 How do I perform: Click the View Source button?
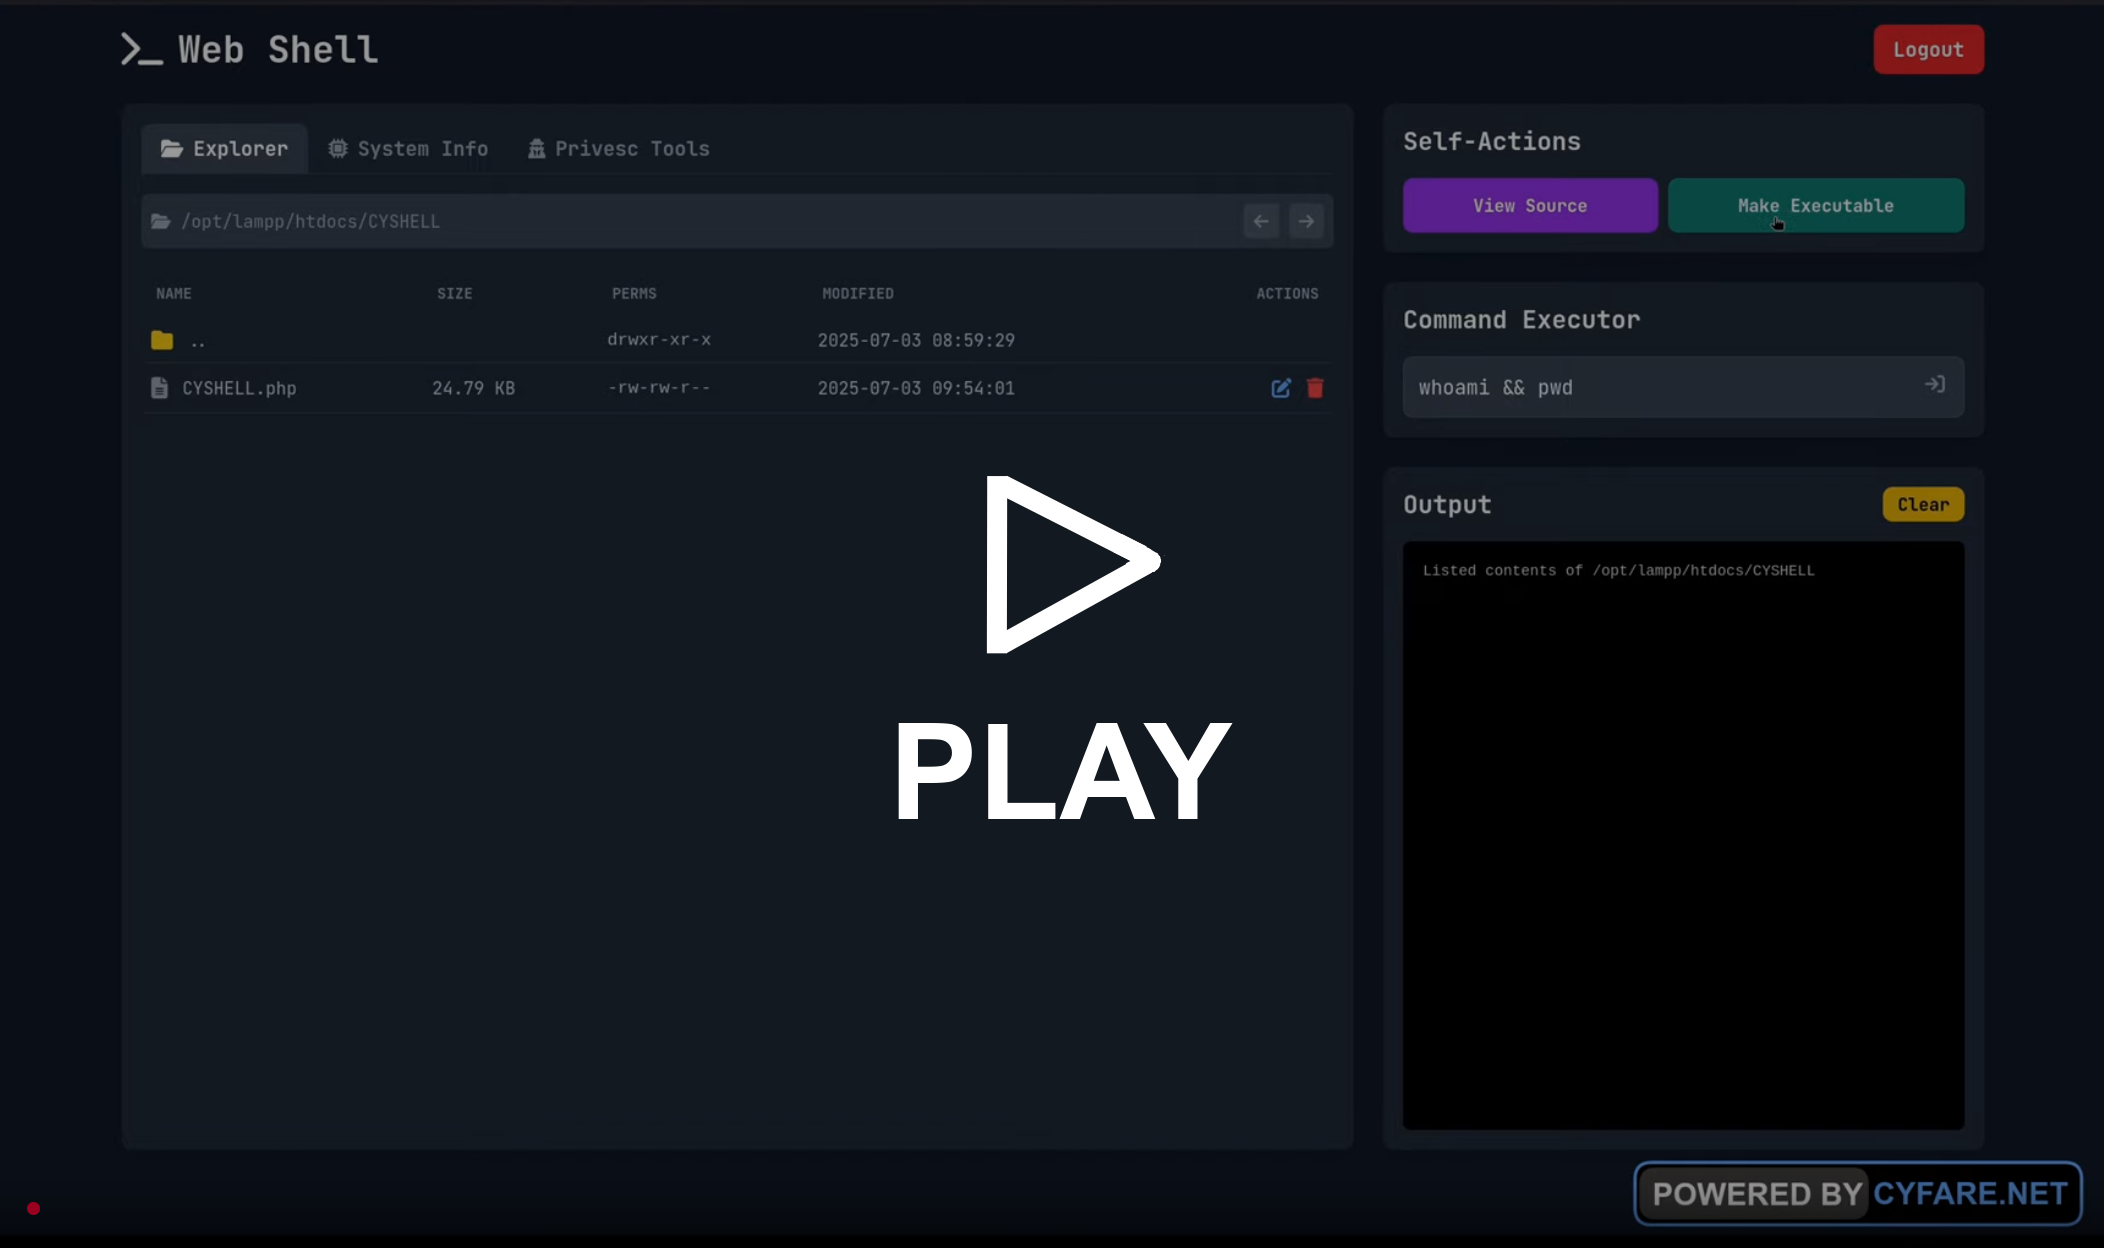pyautogui.click(x=1529, y=206)
